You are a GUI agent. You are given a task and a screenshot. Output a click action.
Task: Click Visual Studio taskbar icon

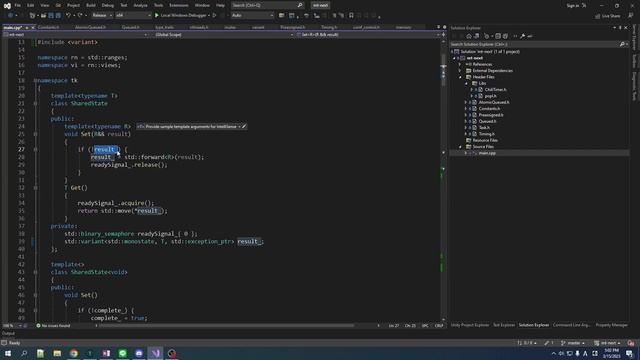(x=155, y=353)
